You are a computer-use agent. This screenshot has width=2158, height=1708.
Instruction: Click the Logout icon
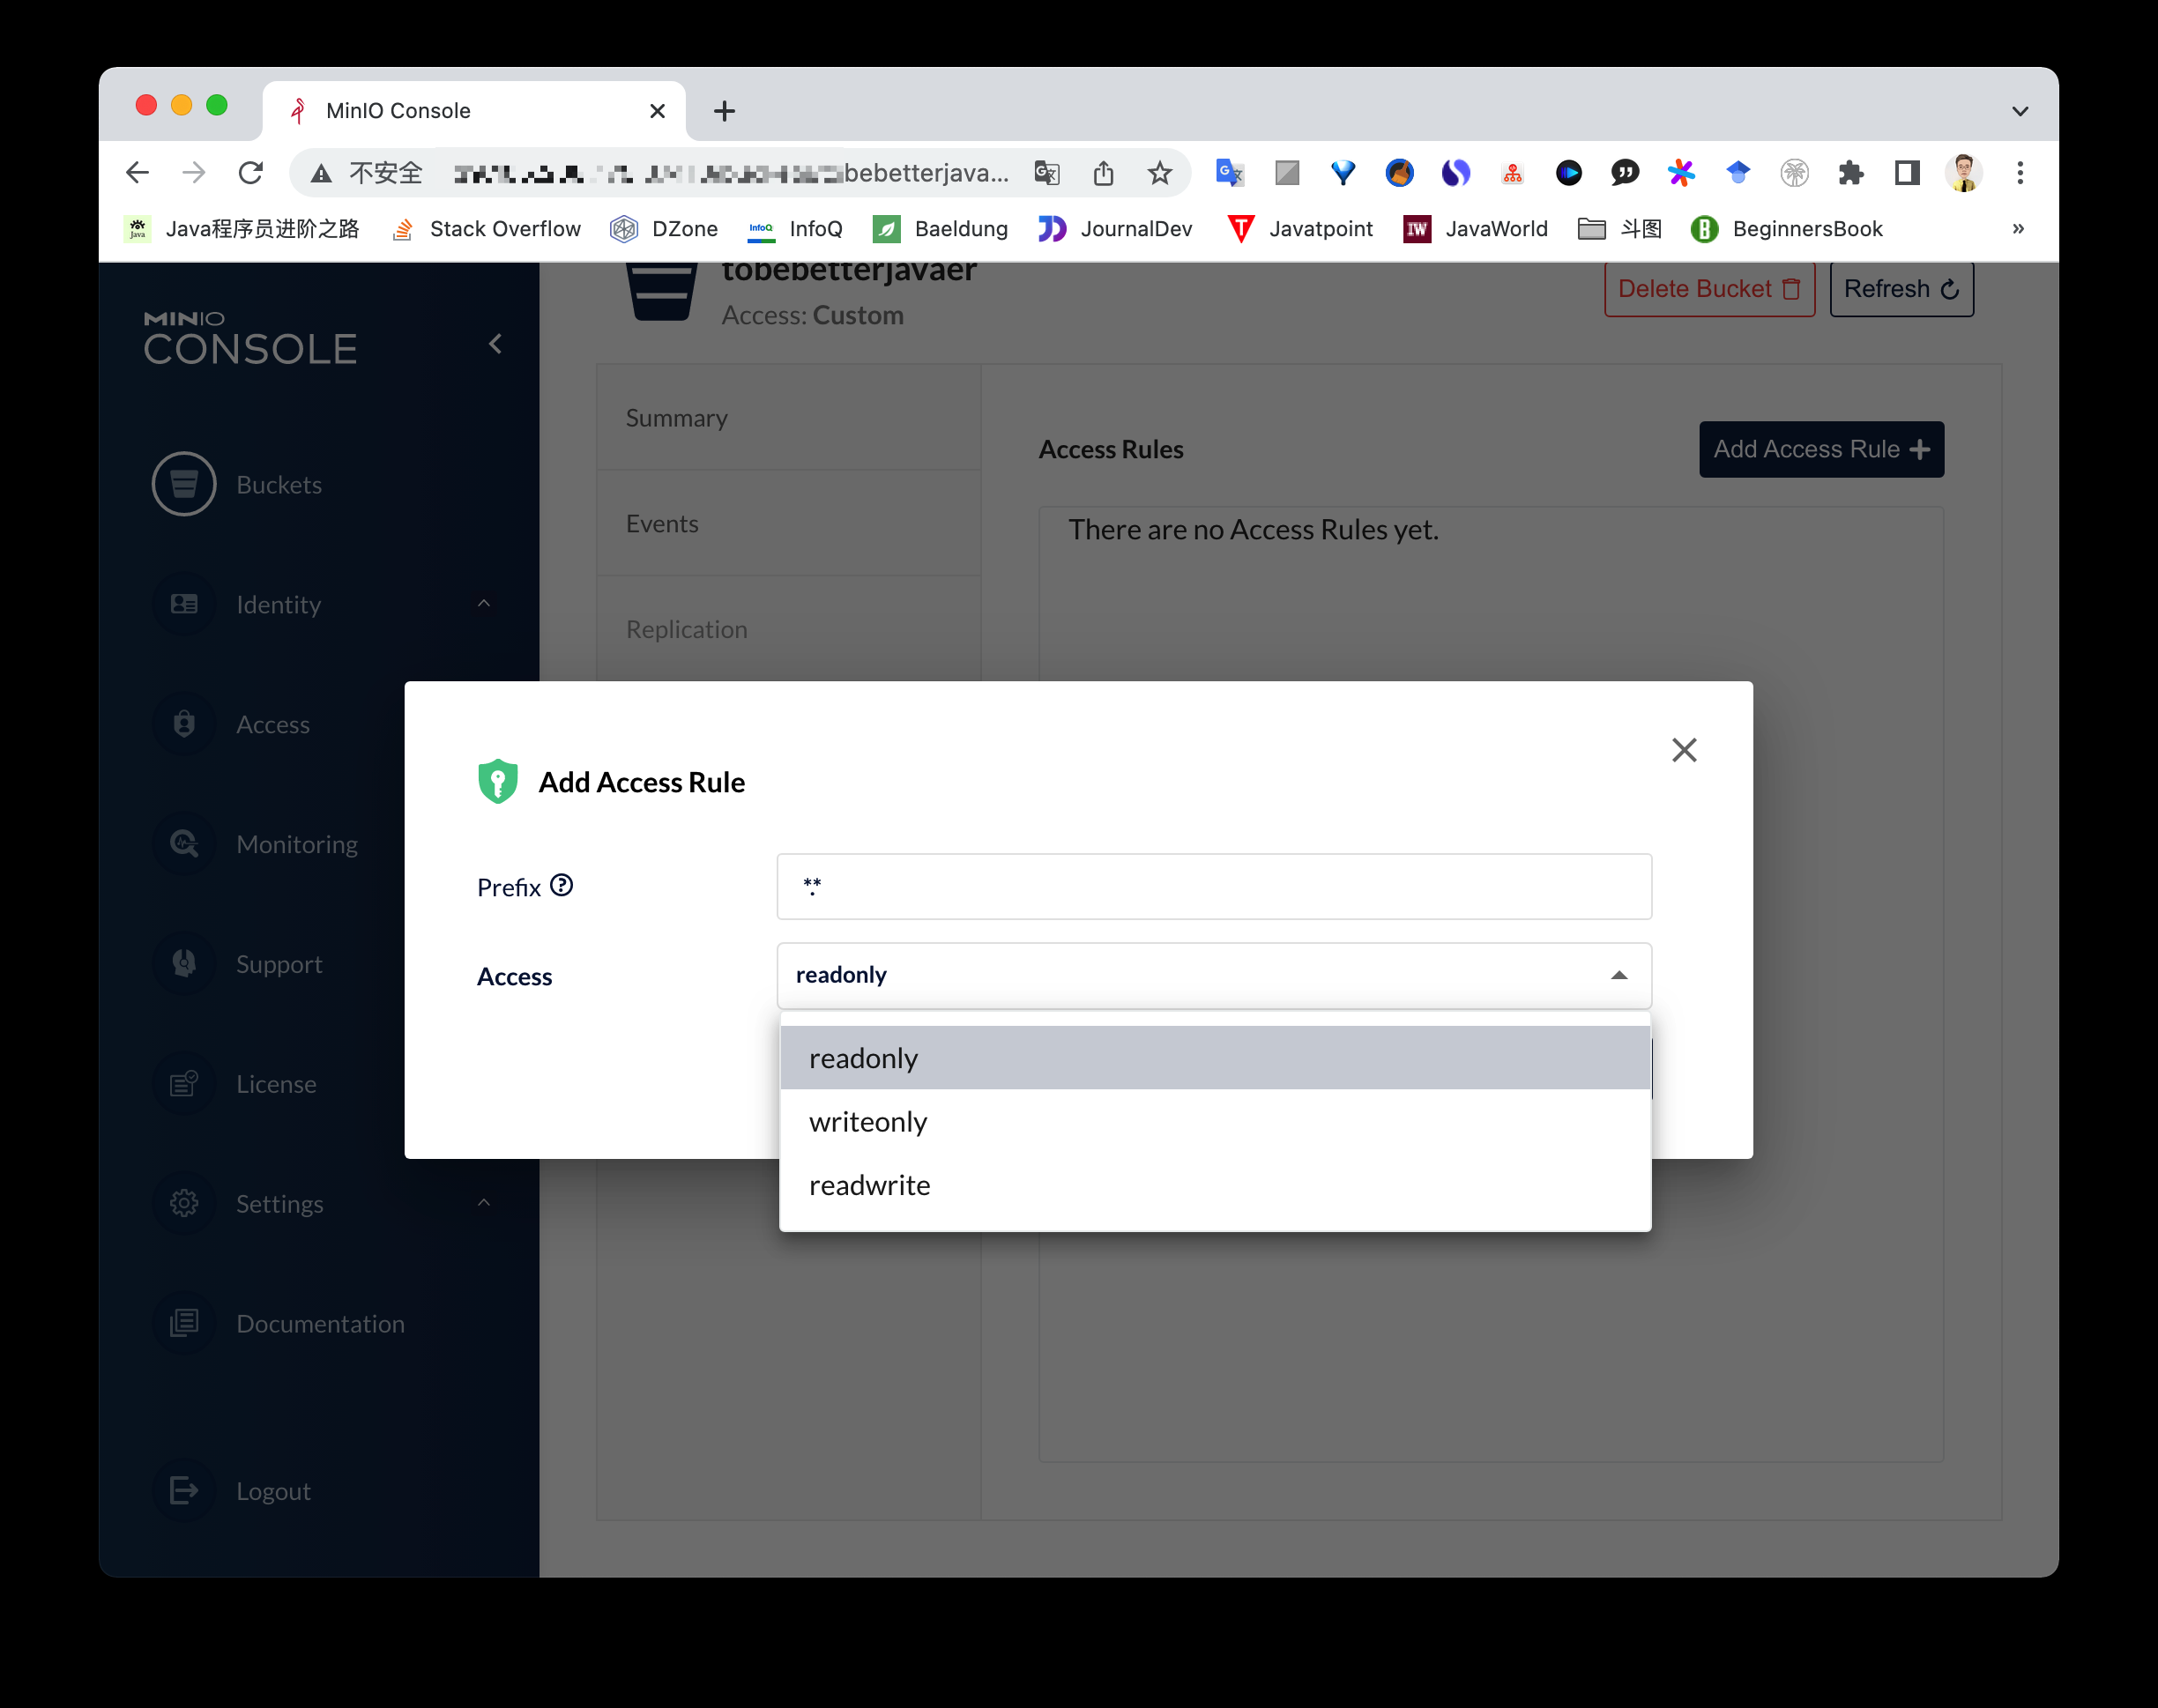184,1491
